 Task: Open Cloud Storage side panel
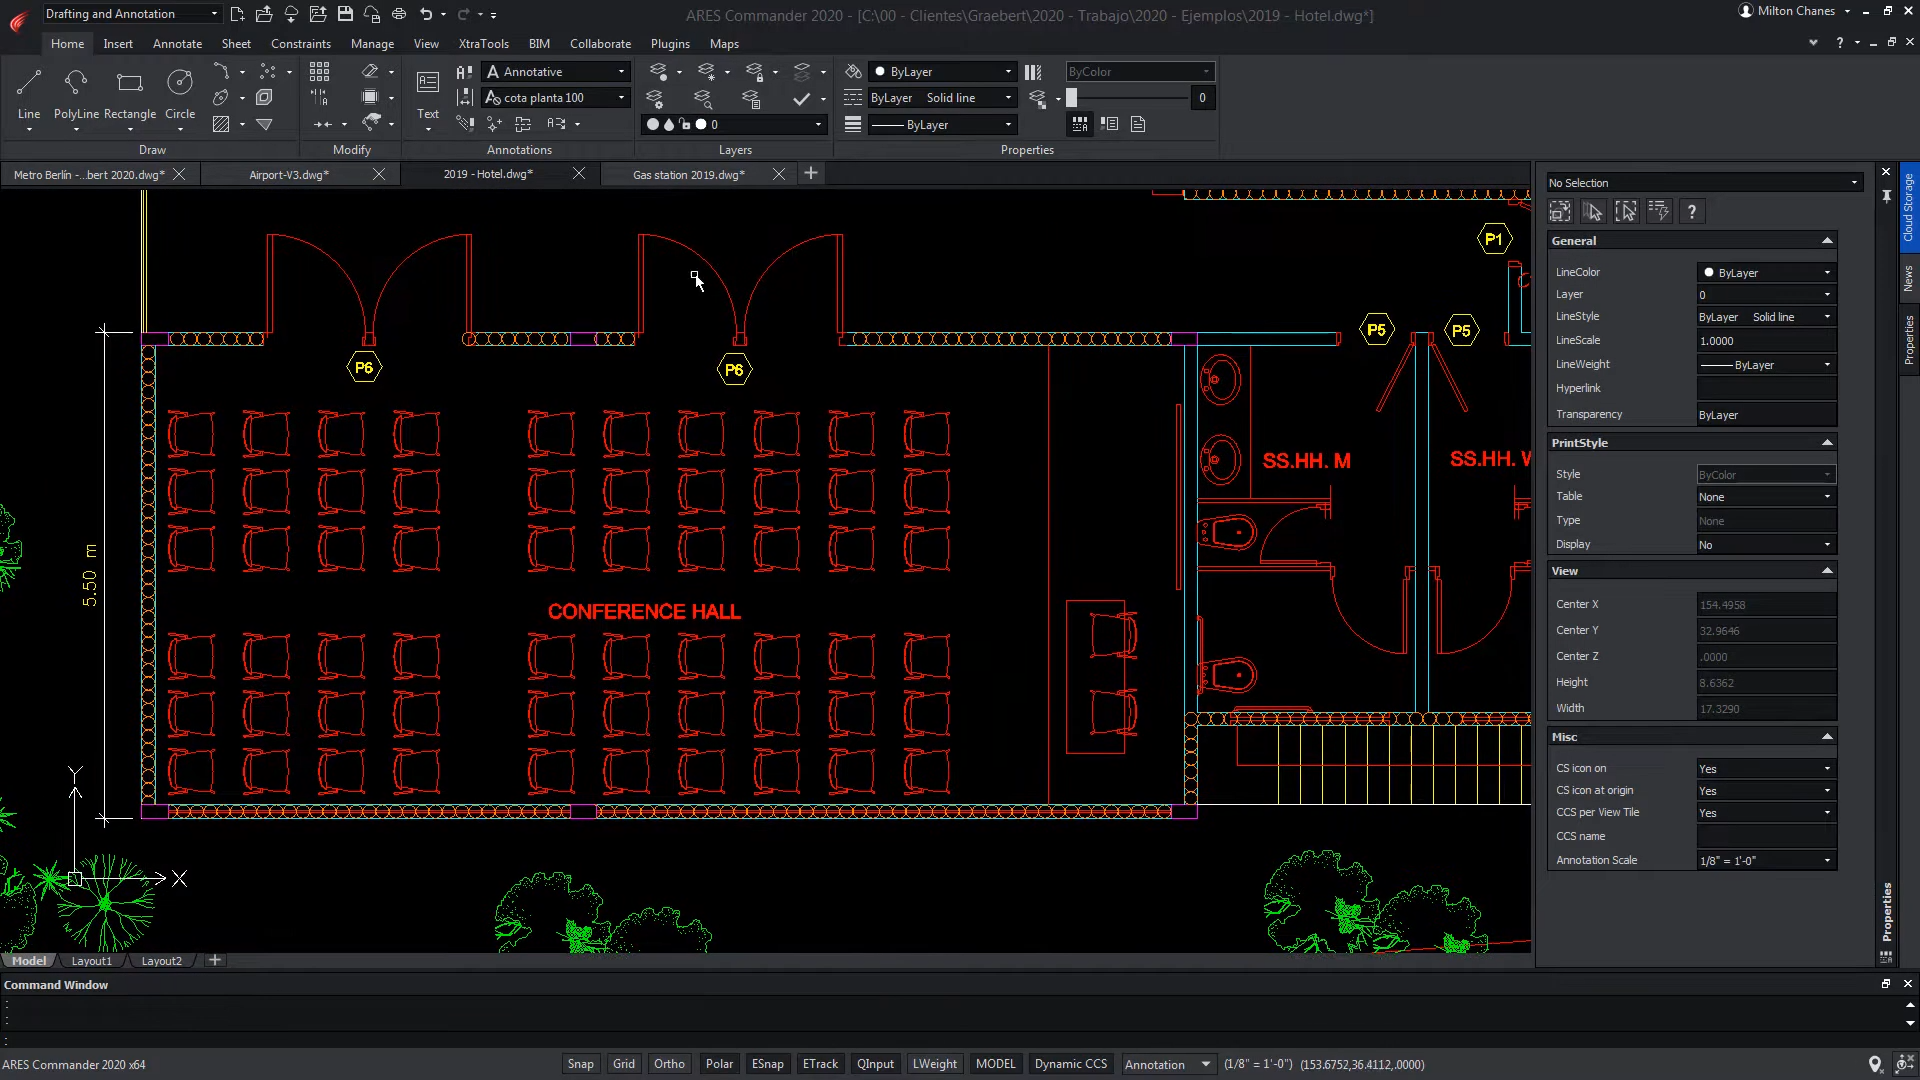[1908, 207]
